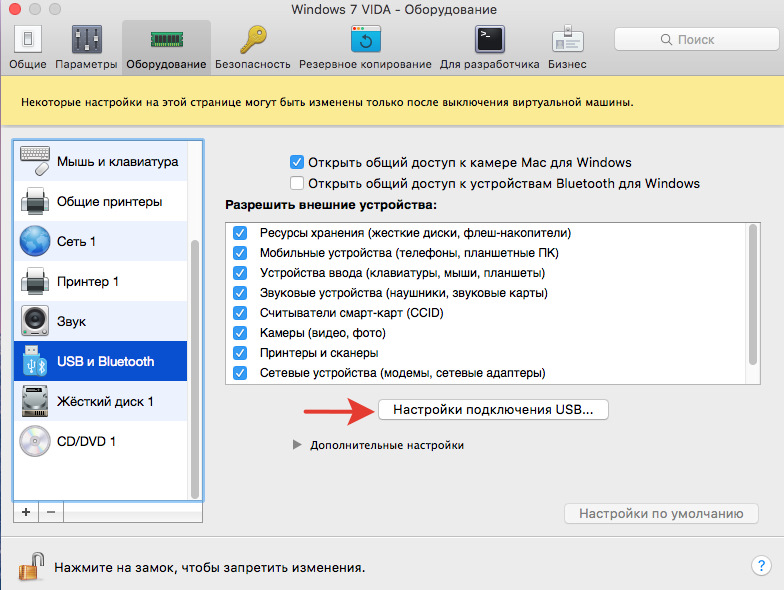This screenshot has height=590, width=784.
Task: Open the Безопасность key icon
Action: [x=253, y=39]
